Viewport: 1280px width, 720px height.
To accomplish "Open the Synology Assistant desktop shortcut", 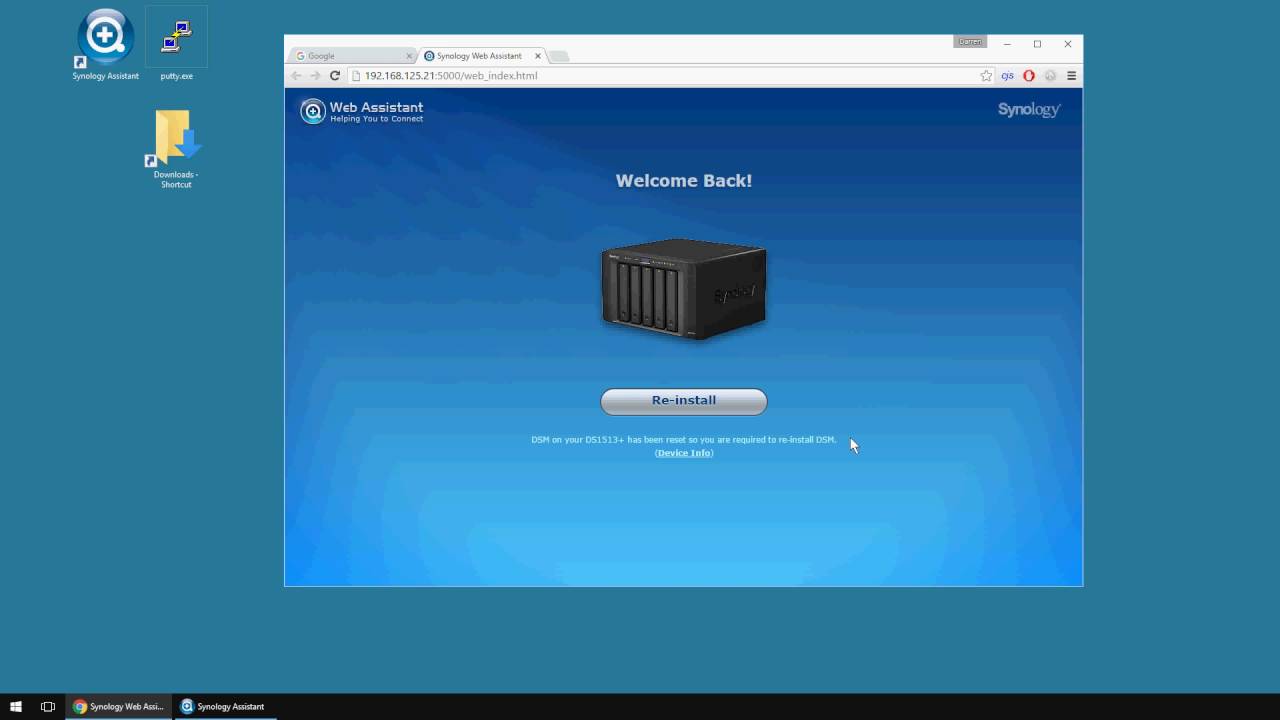I will [105, 44].
